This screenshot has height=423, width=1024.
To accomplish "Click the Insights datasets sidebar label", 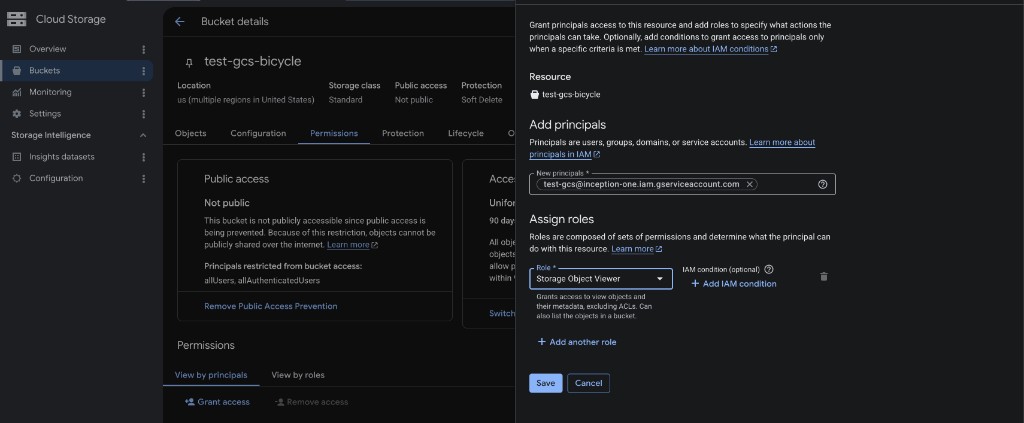I will (61, 157).
